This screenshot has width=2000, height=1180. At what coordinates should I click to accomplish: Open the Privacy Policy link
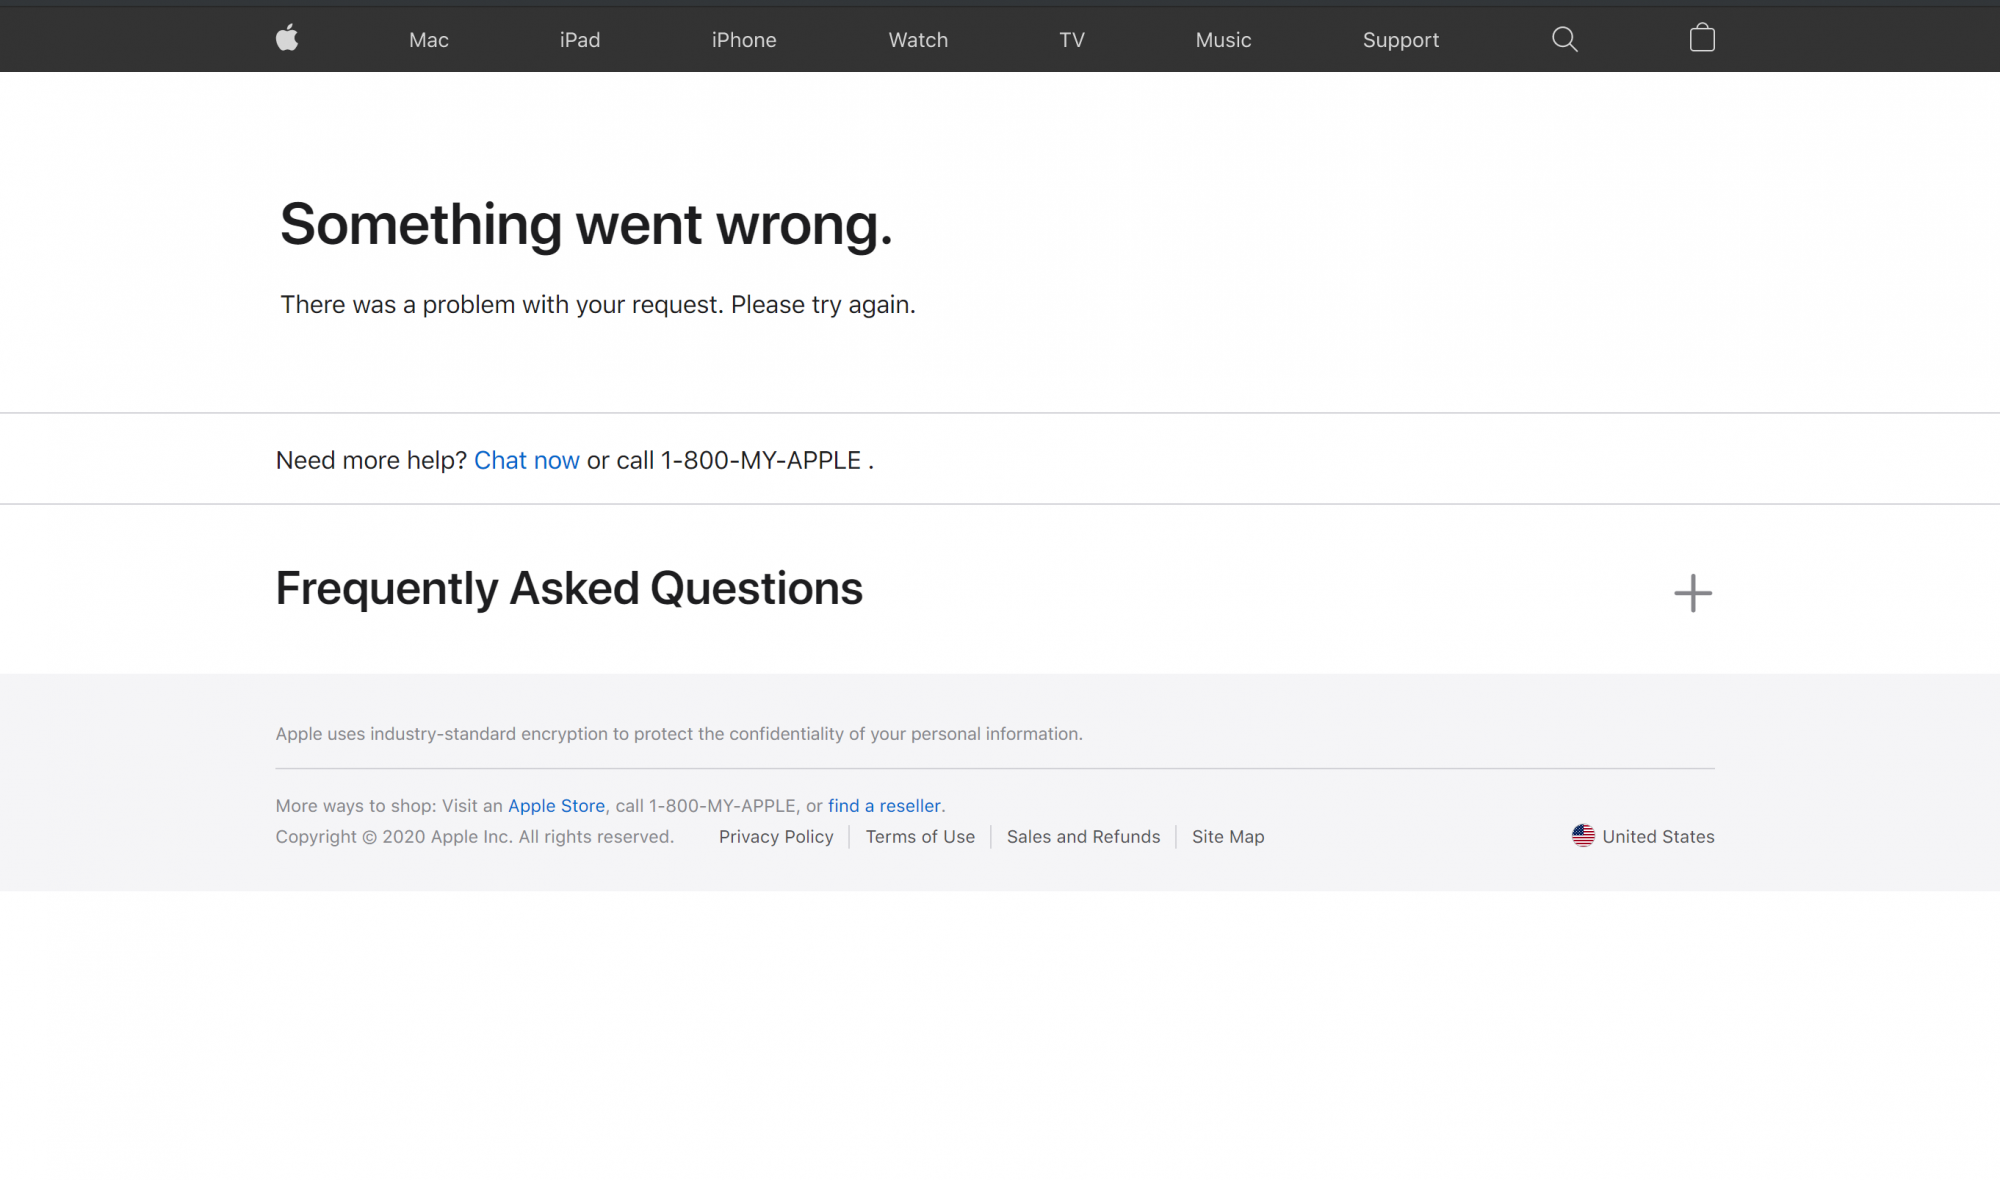[776, 837]
